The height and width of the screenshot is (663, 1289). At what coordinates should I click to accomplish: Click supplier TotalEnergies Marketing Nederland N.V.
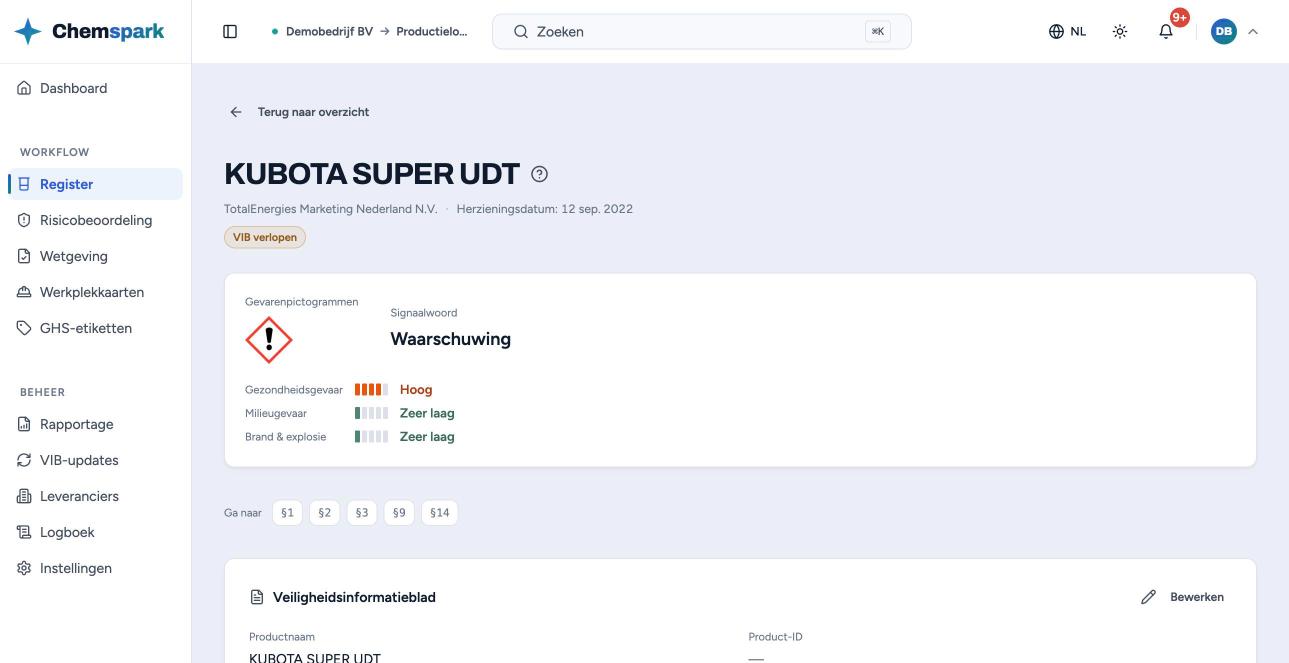click(x=331, y=209)
